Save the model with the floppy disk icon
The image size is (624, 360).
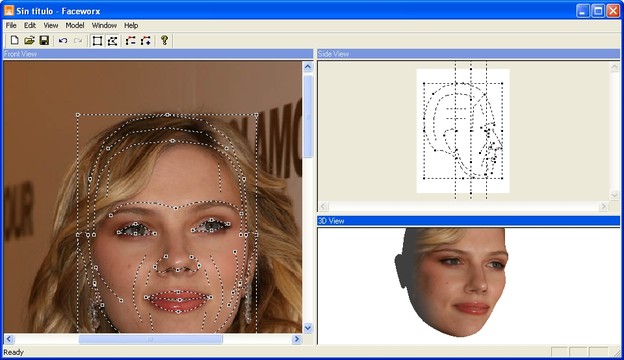[x=44, y=40]
